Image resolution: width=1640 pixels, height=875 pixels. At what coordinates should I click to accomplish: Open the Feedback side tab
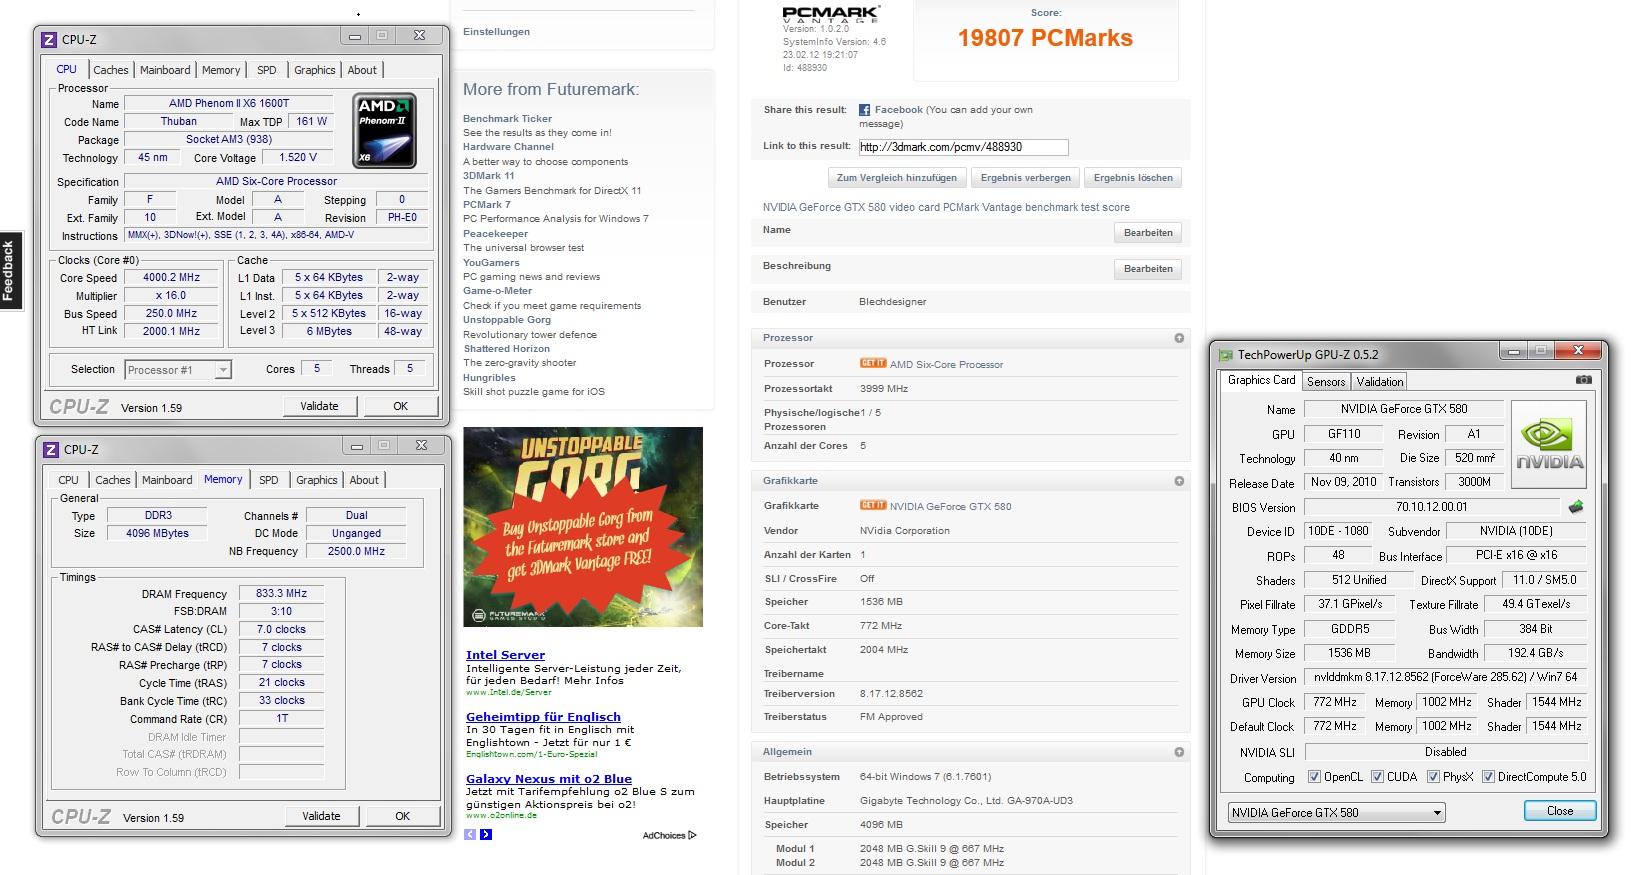point(10,271)
